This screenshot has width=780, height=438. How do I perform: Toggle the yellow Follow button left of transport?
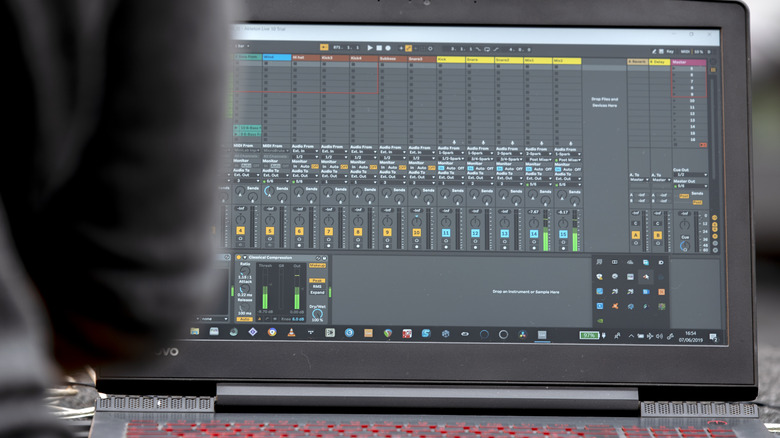[324, 47]
